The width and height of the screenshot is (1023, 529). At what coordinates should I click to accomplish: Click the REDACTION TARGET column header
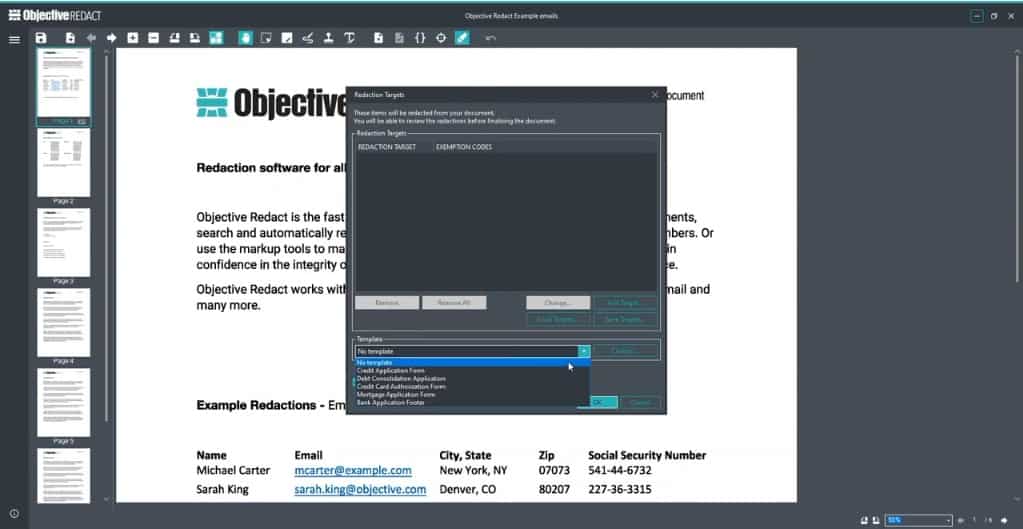pyautogui.click(x=387, y=147)
